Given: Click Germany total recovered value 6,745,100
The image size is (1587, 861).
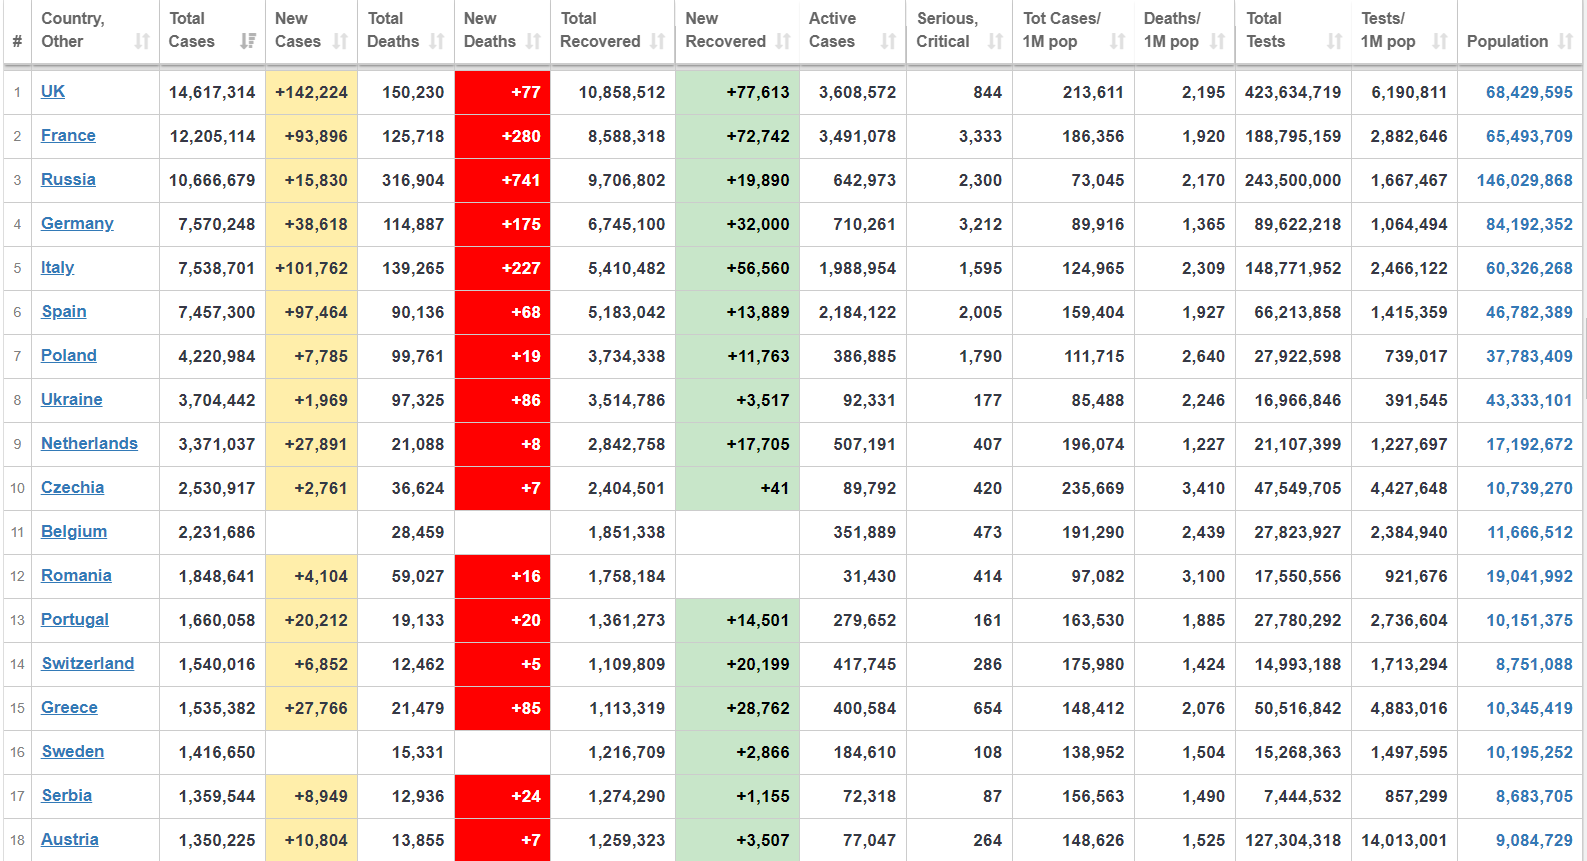Looking at the screenshot, I should click(626, 224).
